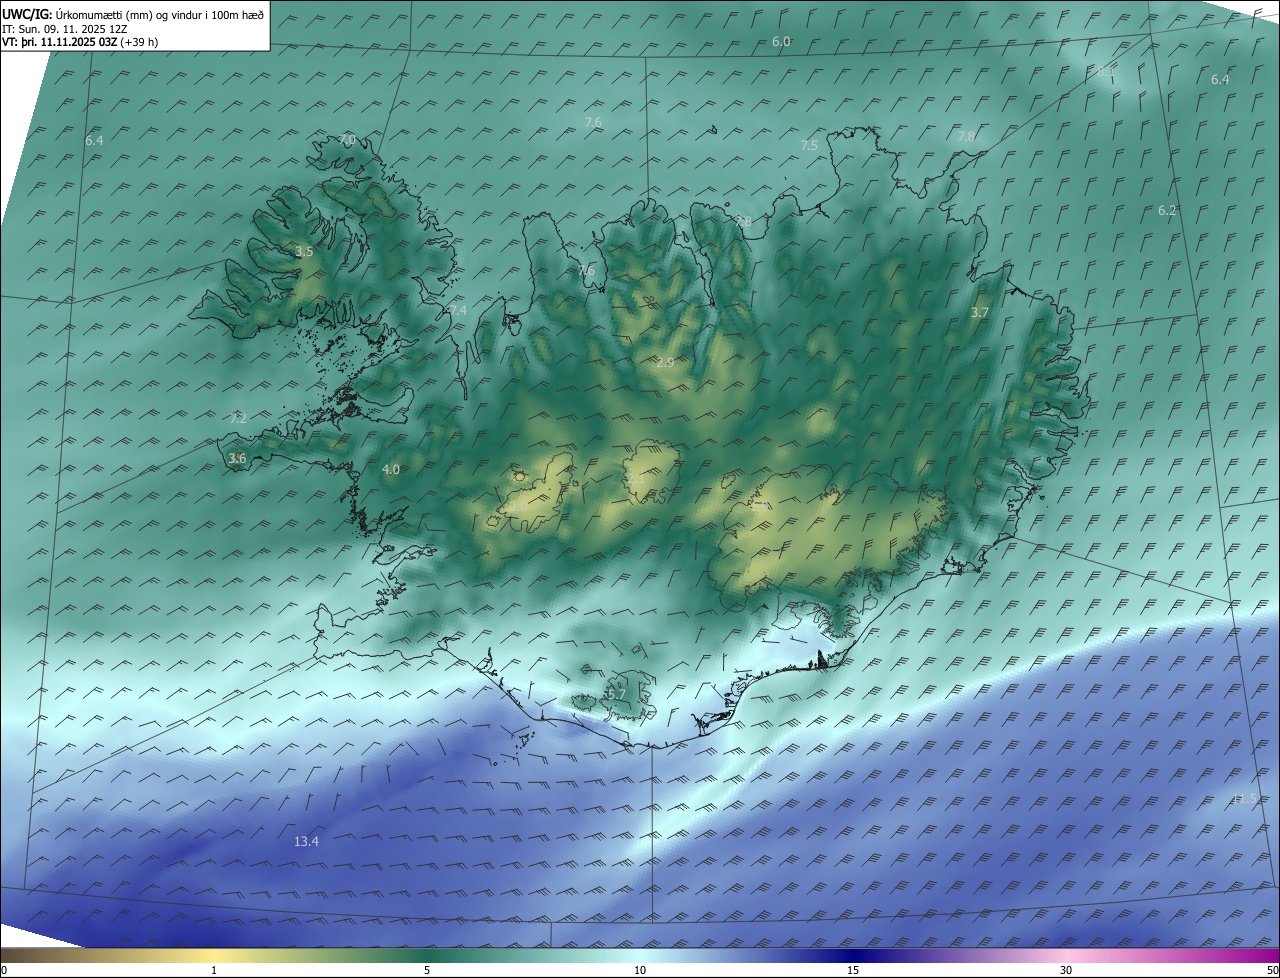Click the 2.0 value label on the glacier
Screen dimensions: 1280x978
pos(518,507)
